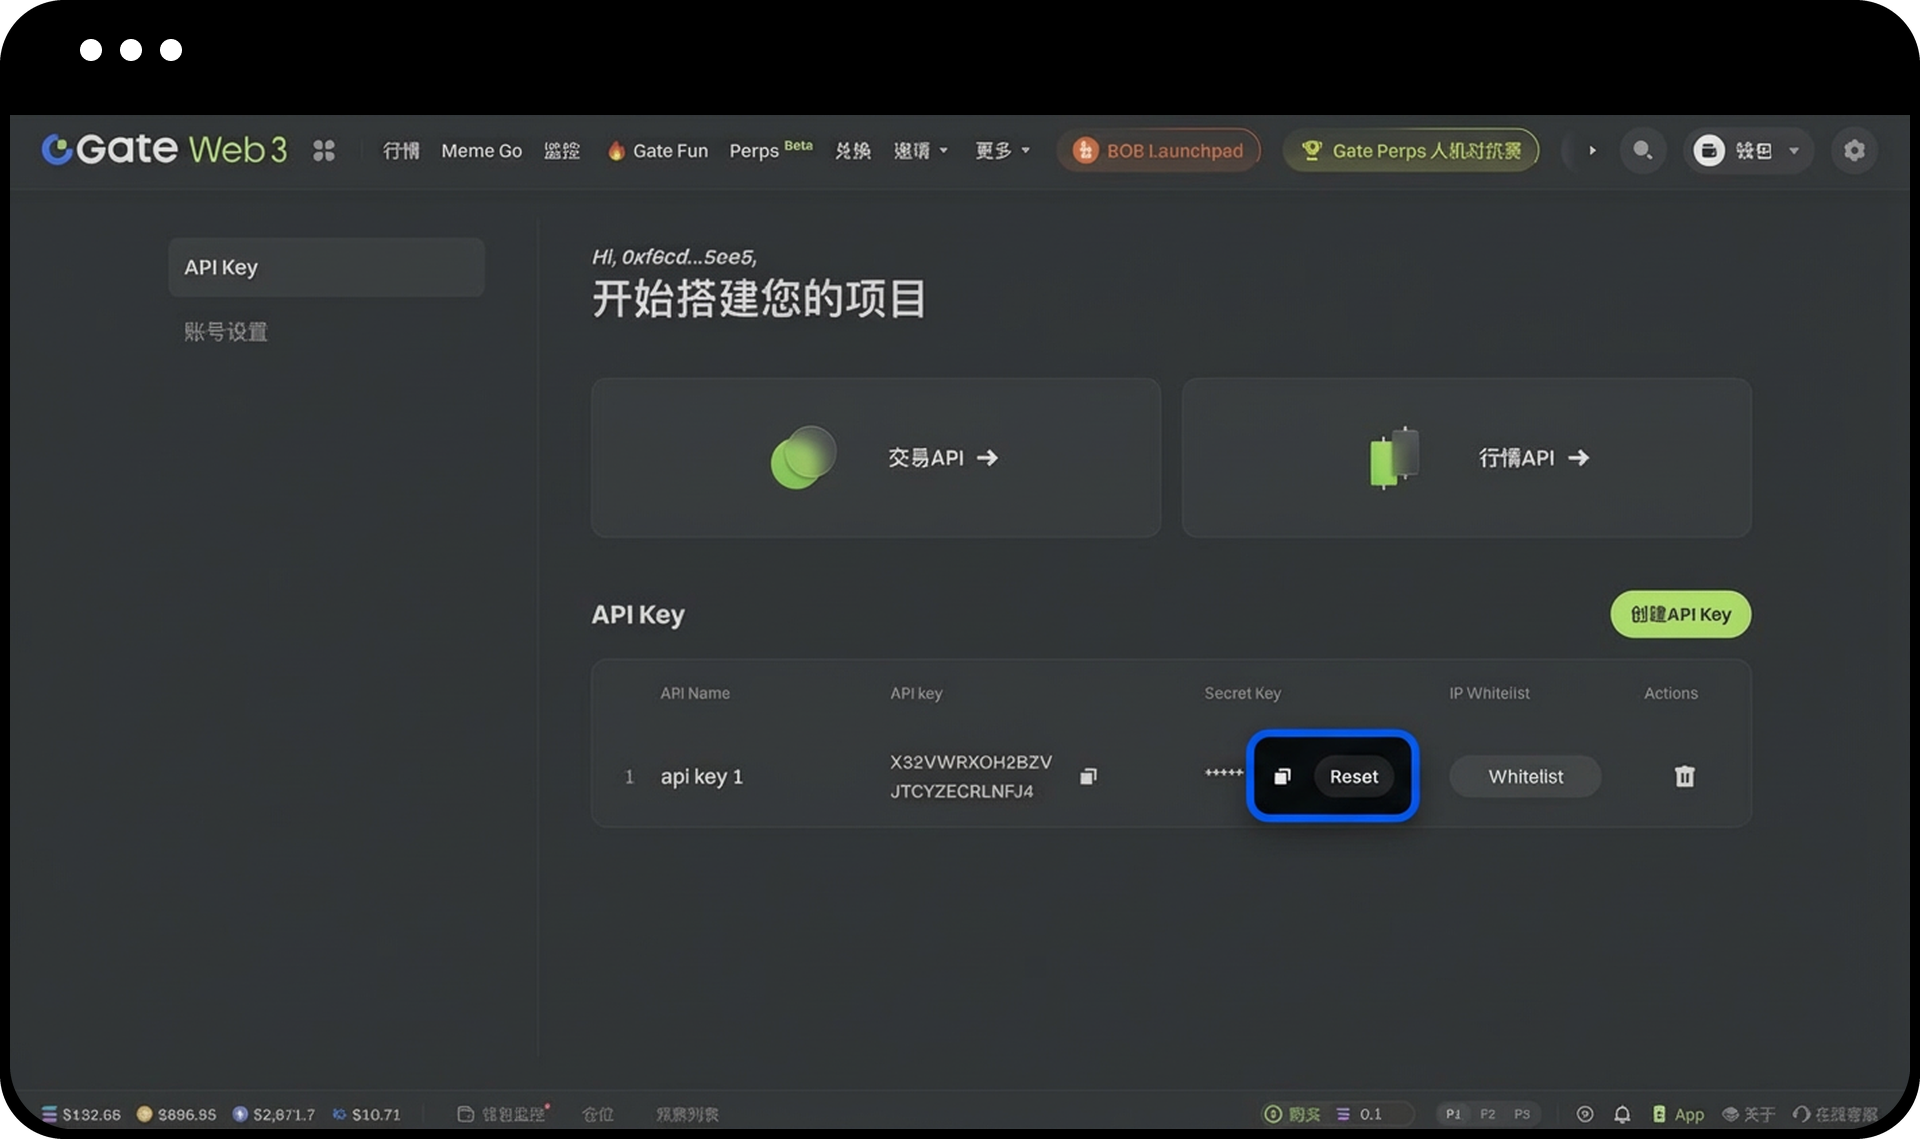Copy the secret key

point(1282,776)
